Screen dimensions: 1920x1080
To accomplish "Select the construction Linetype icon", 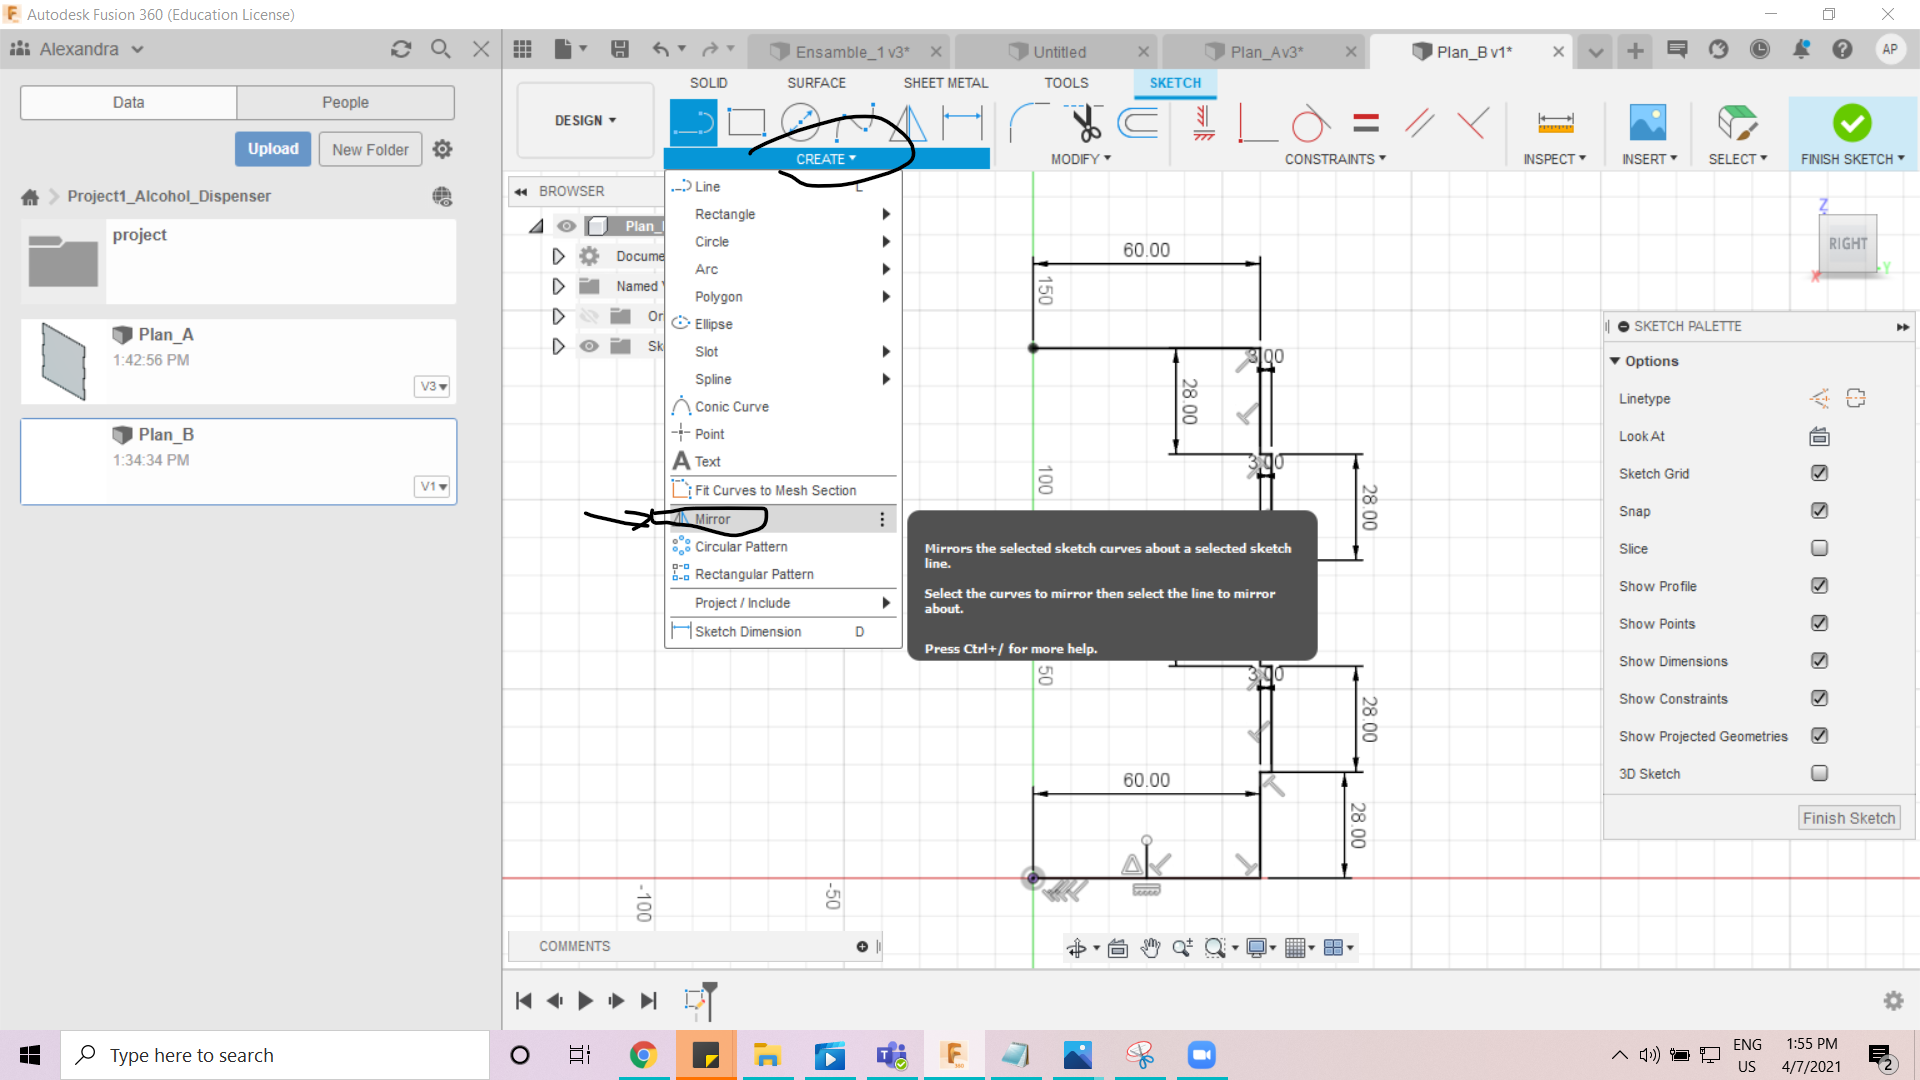I will [x=1819, y=398].
